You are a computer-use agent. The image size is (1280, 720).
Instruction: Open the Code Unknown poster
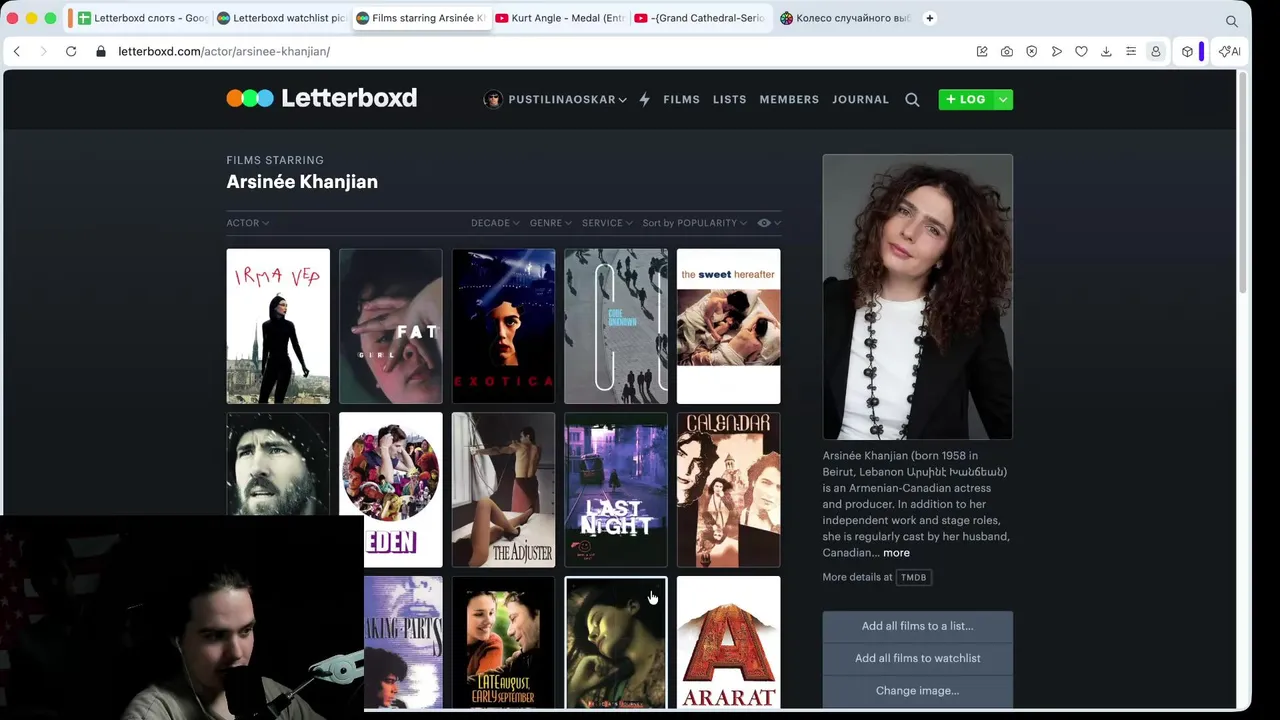pyautogui.click(x=616, y=326)
